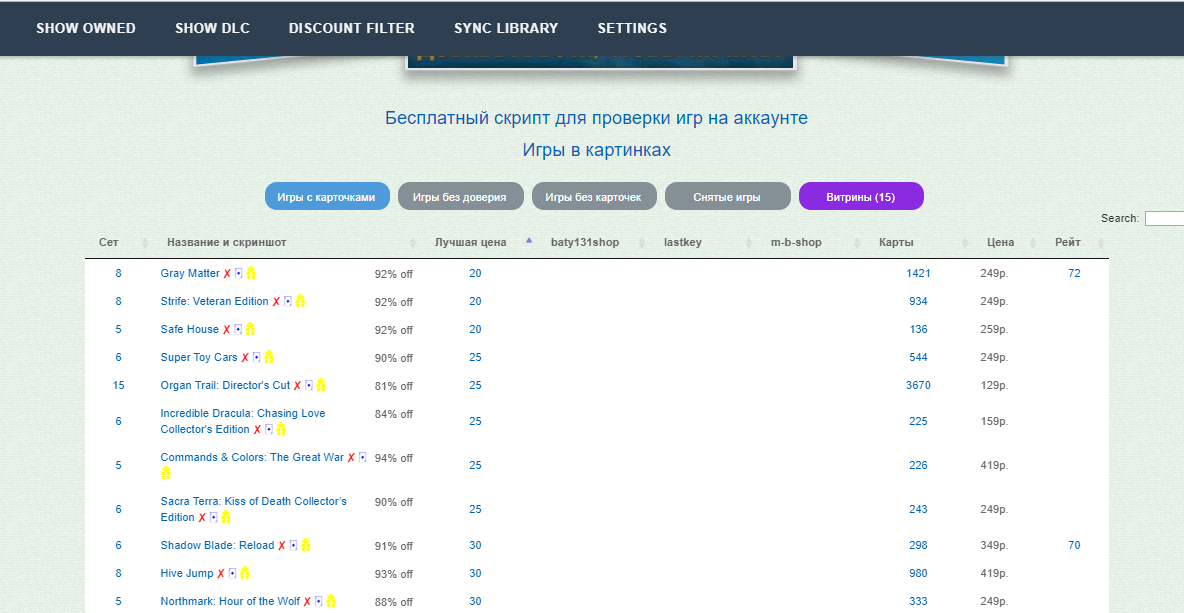Click the red X icon next to Gray Matter
Screen dimensions: 1184x613
coord(227,273)
